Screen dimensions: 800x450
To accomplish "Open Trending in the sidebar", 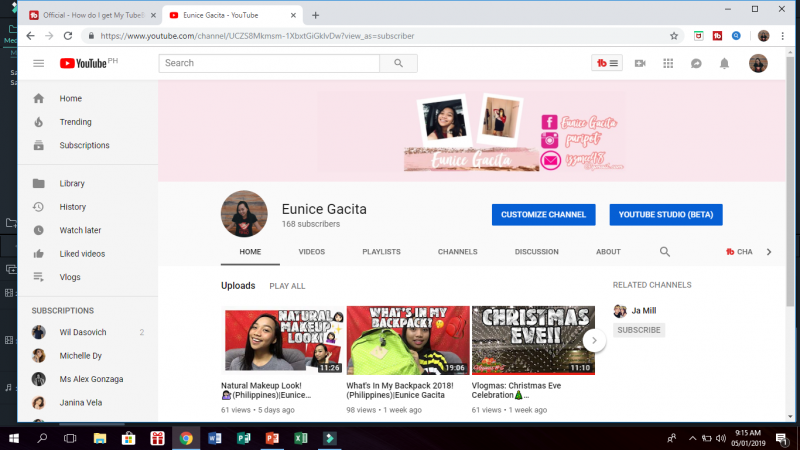I will pyautogui.click(x=75, y=122).
